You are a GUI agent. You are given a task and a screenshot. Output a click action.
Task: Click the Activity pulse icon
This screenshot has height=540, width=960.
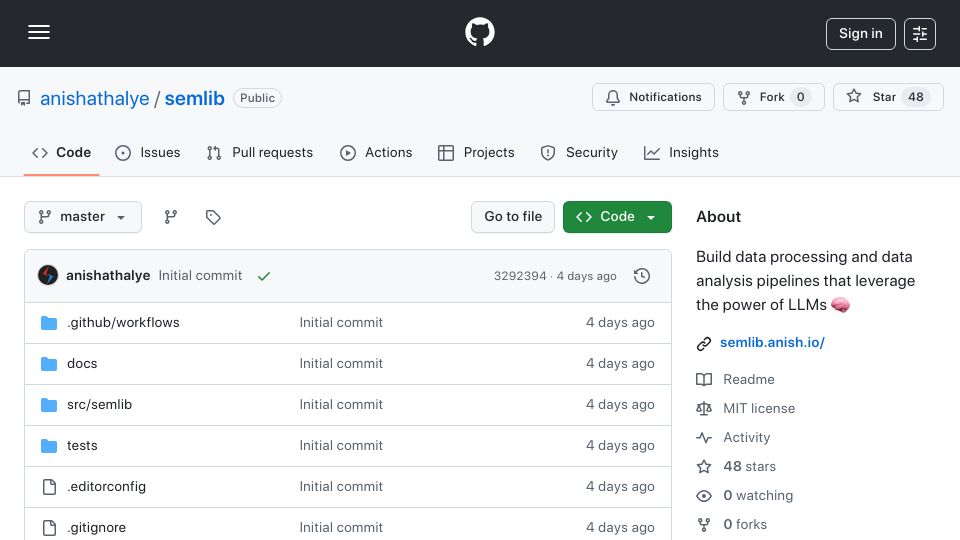704,438
